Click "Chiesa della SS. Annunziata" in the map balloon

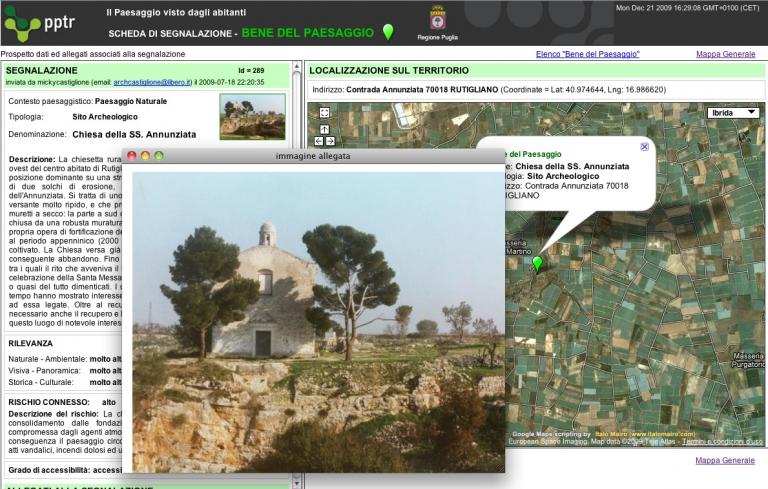(x=572, y=167)
